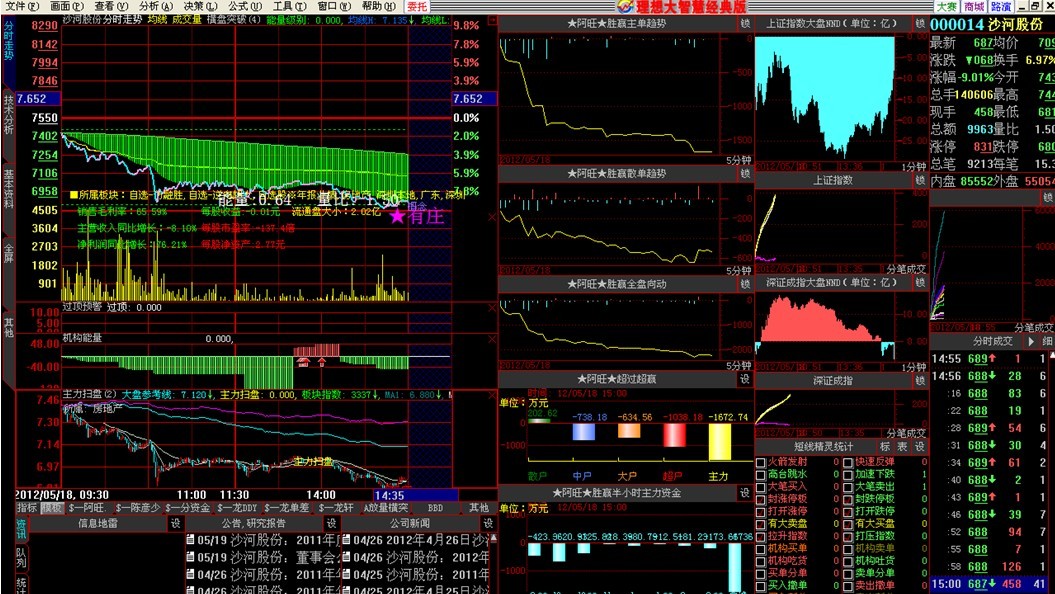The image size is (1055, 594).
Task: Enable the 加速下跌 checkbox
Action: coord(848,475)
